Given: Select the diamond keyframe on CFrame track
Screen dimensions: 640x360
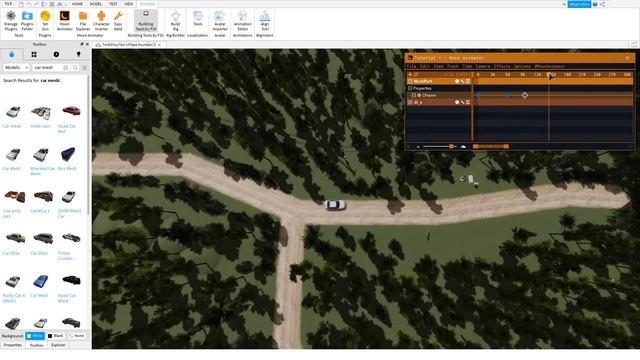Looking at the screenshot, I should pos(525,95).
